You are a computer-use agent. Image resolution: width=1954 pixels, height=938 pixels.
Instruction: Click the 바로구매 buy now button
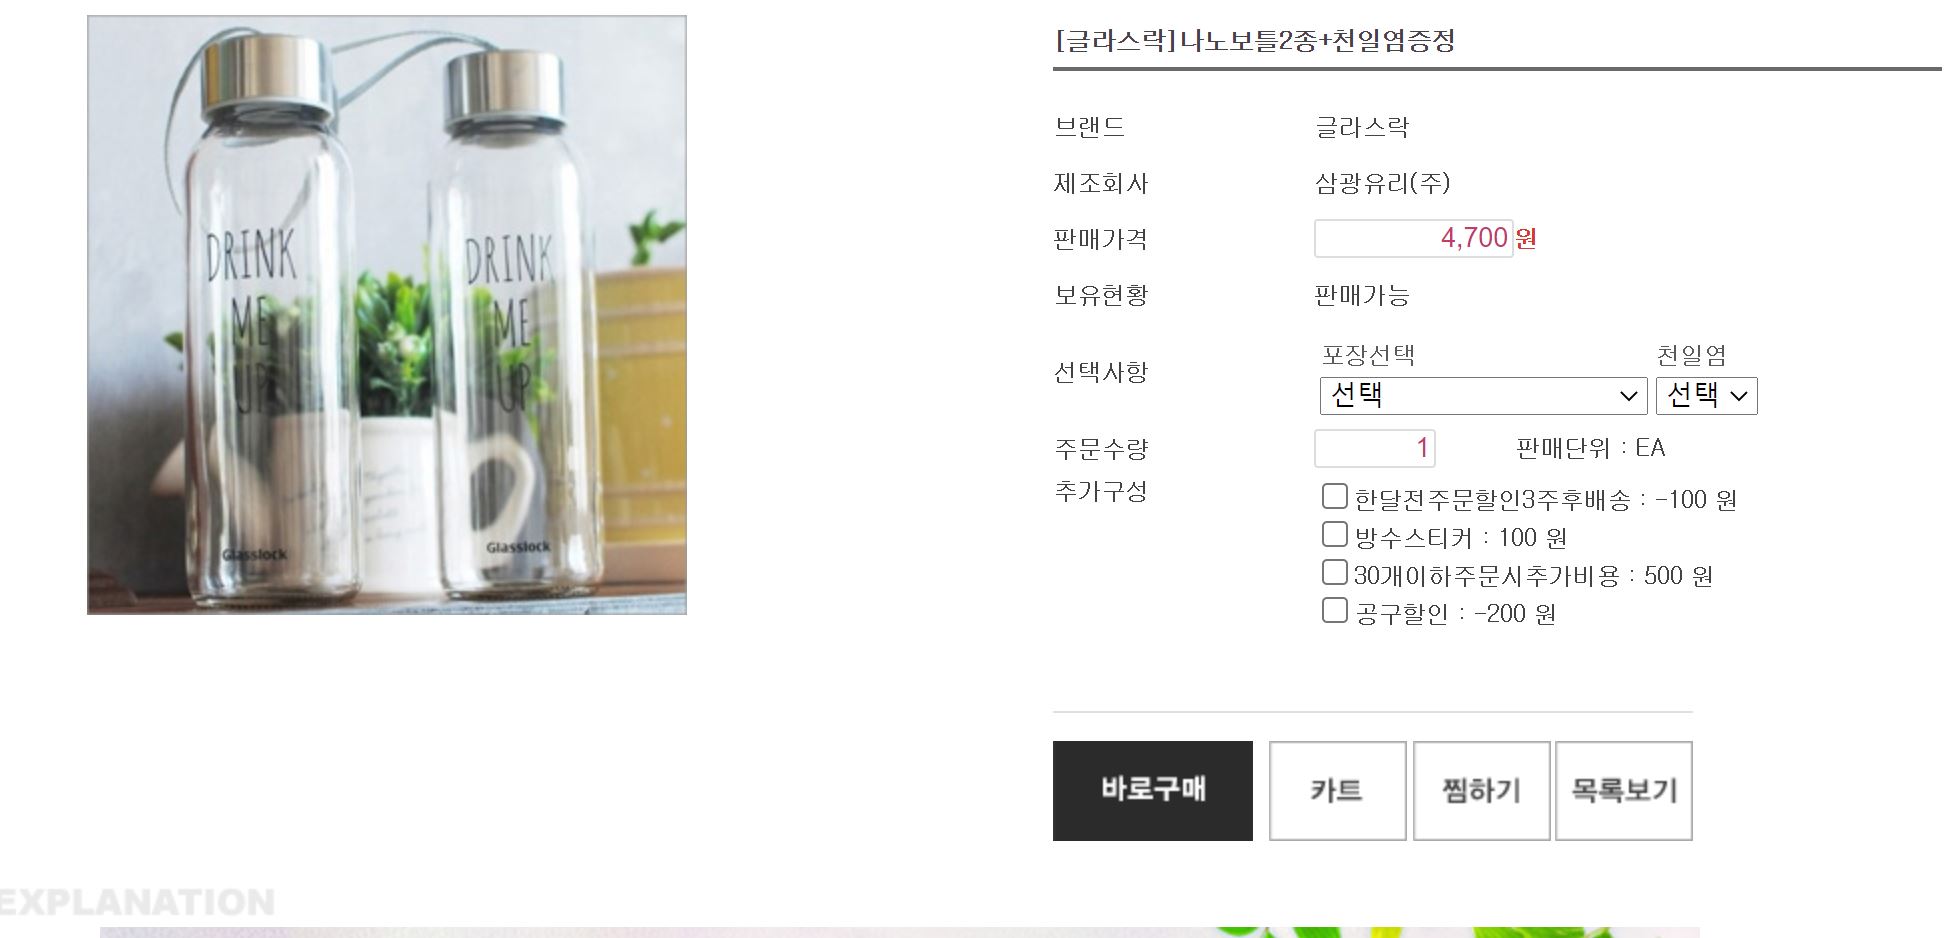(1152, 790)
